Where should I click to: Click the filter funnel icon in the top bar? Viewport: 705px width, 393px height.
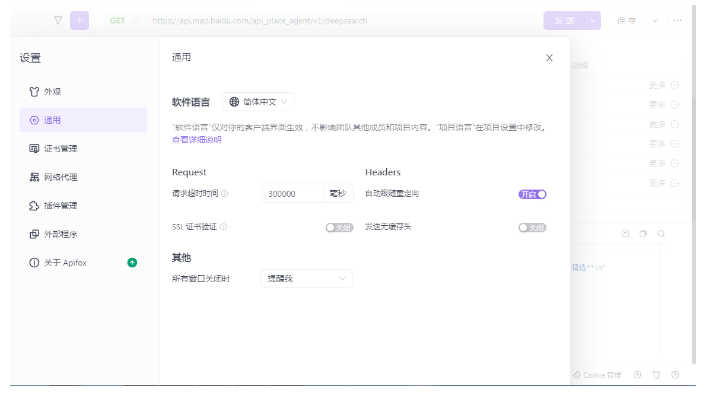coord(58,20)
